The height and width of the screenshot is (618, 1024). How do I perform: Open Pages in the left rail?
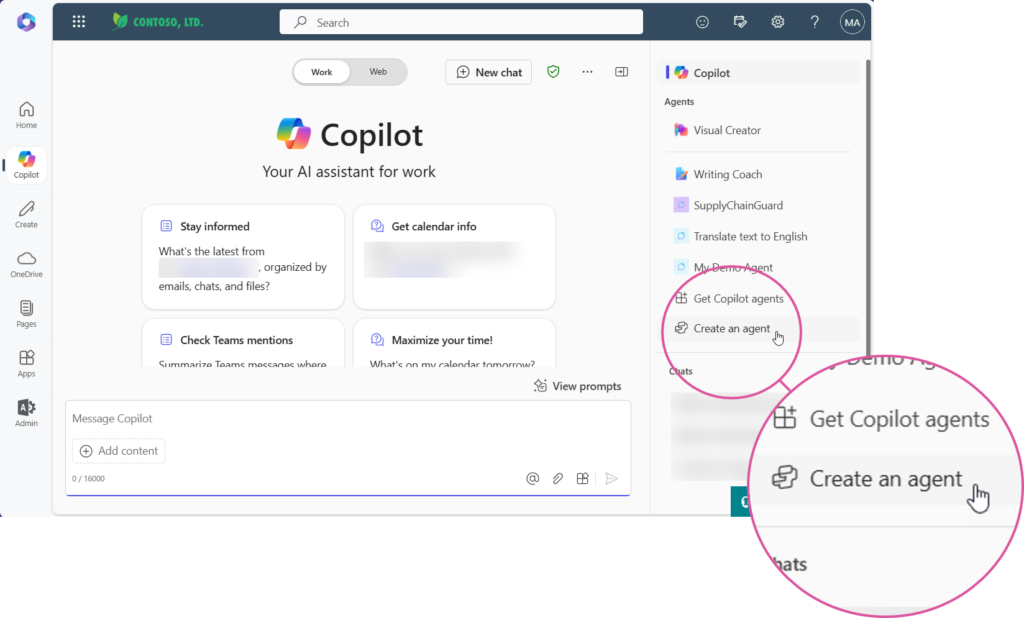(x=26, y=314)
